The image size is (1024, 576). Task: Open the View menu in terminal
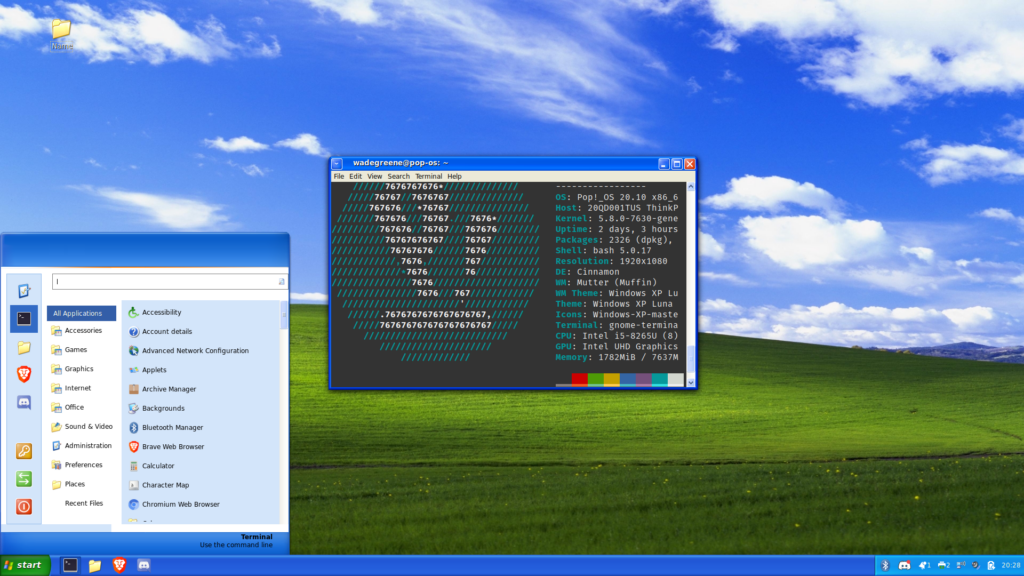pyautogui.click(x=374, y=176)
